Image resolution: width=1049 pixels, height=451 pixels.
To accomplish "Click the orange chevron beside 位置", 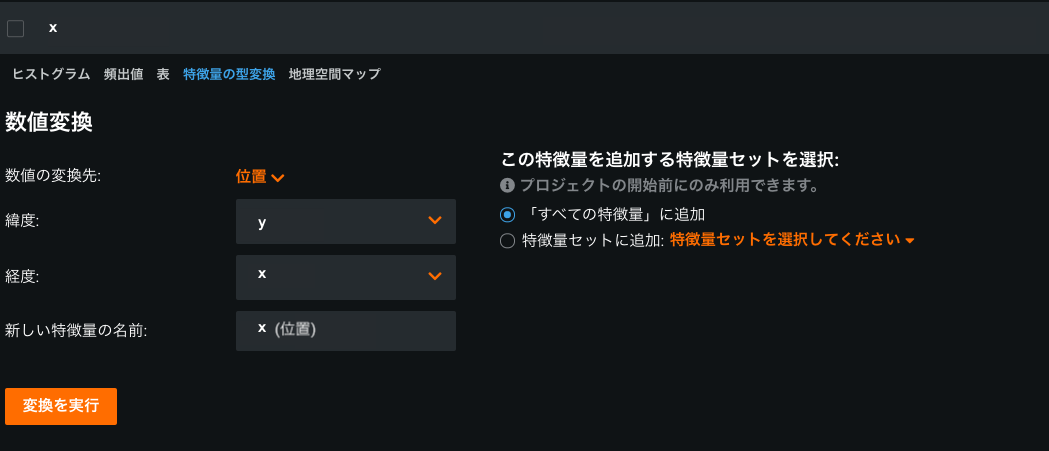I will tap(278, 178).
